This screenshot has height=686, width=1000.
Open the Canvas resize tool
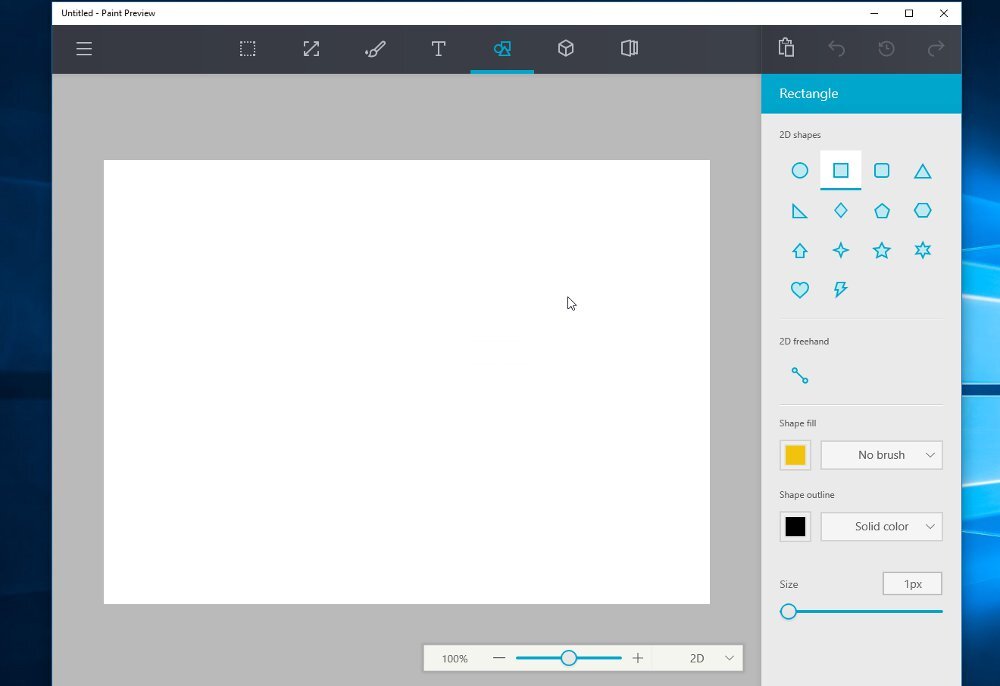[311, 49]
